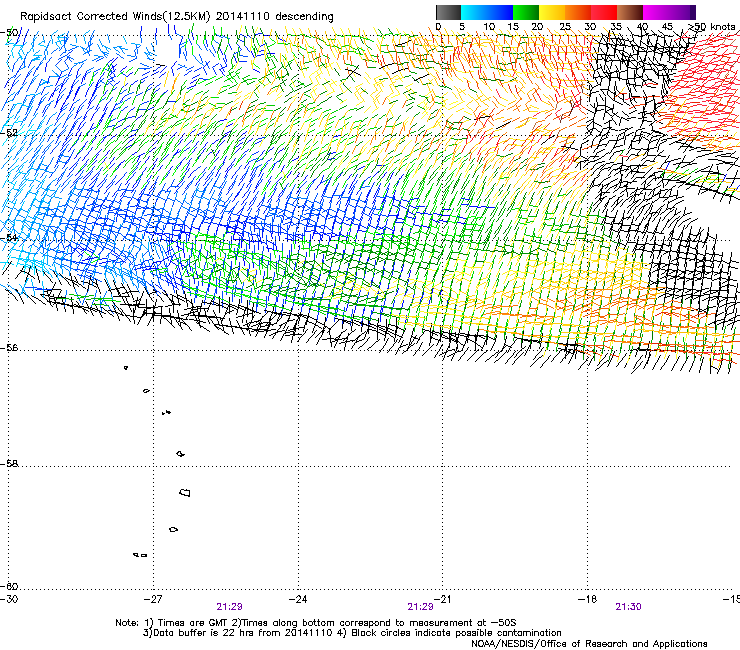Screen dimensions: 740x650
Task: Pick the green 15-20 knots legend color
Action: pos(526,12)
